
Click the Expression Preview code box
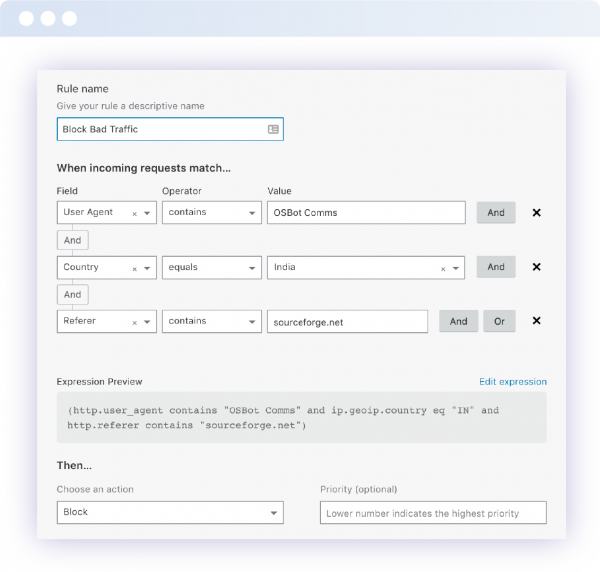[x=302, y=417]
